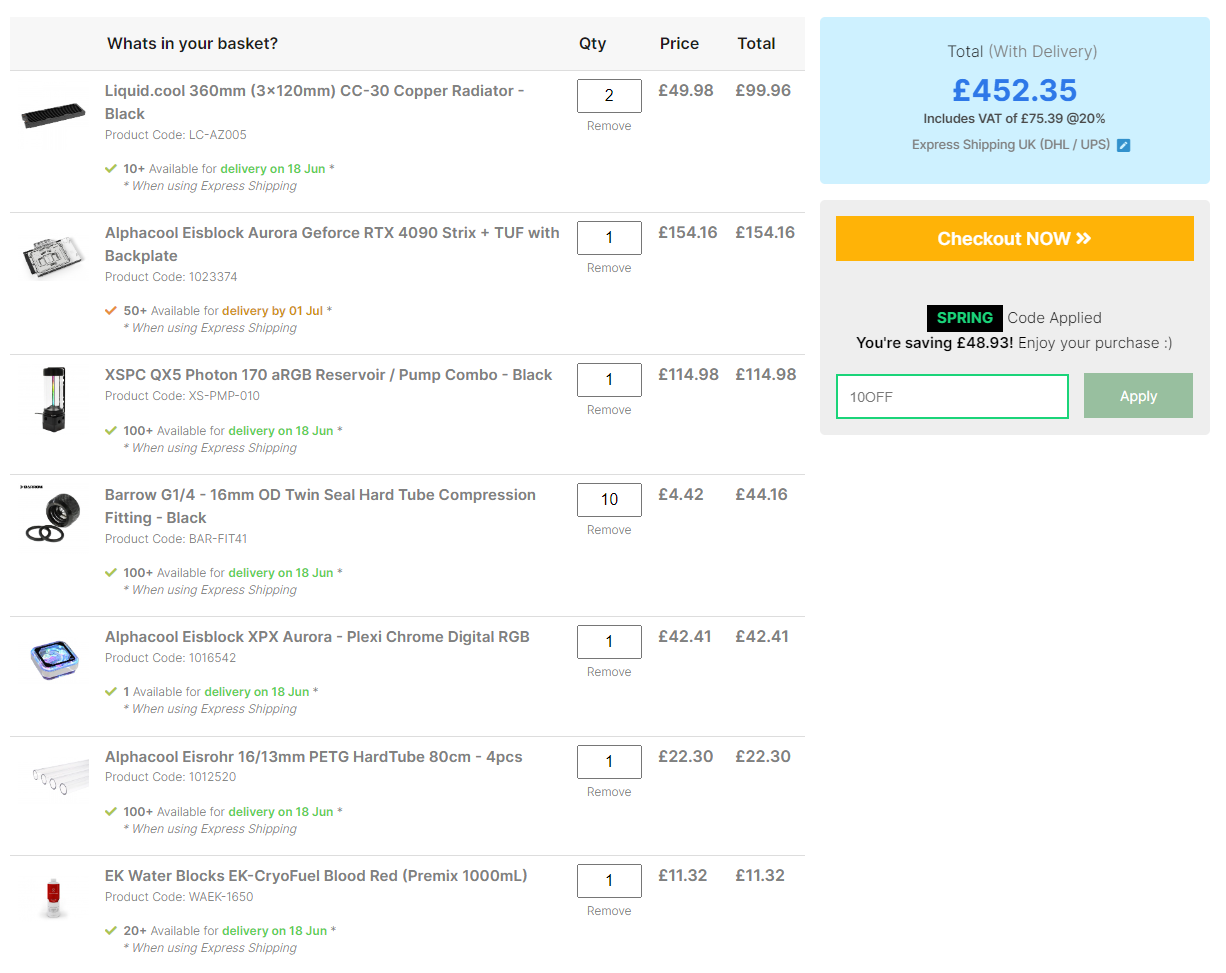
Task: Open the XSPC QX5 Photon 170 aRGB Reservoir link
Action: point(328,375)
